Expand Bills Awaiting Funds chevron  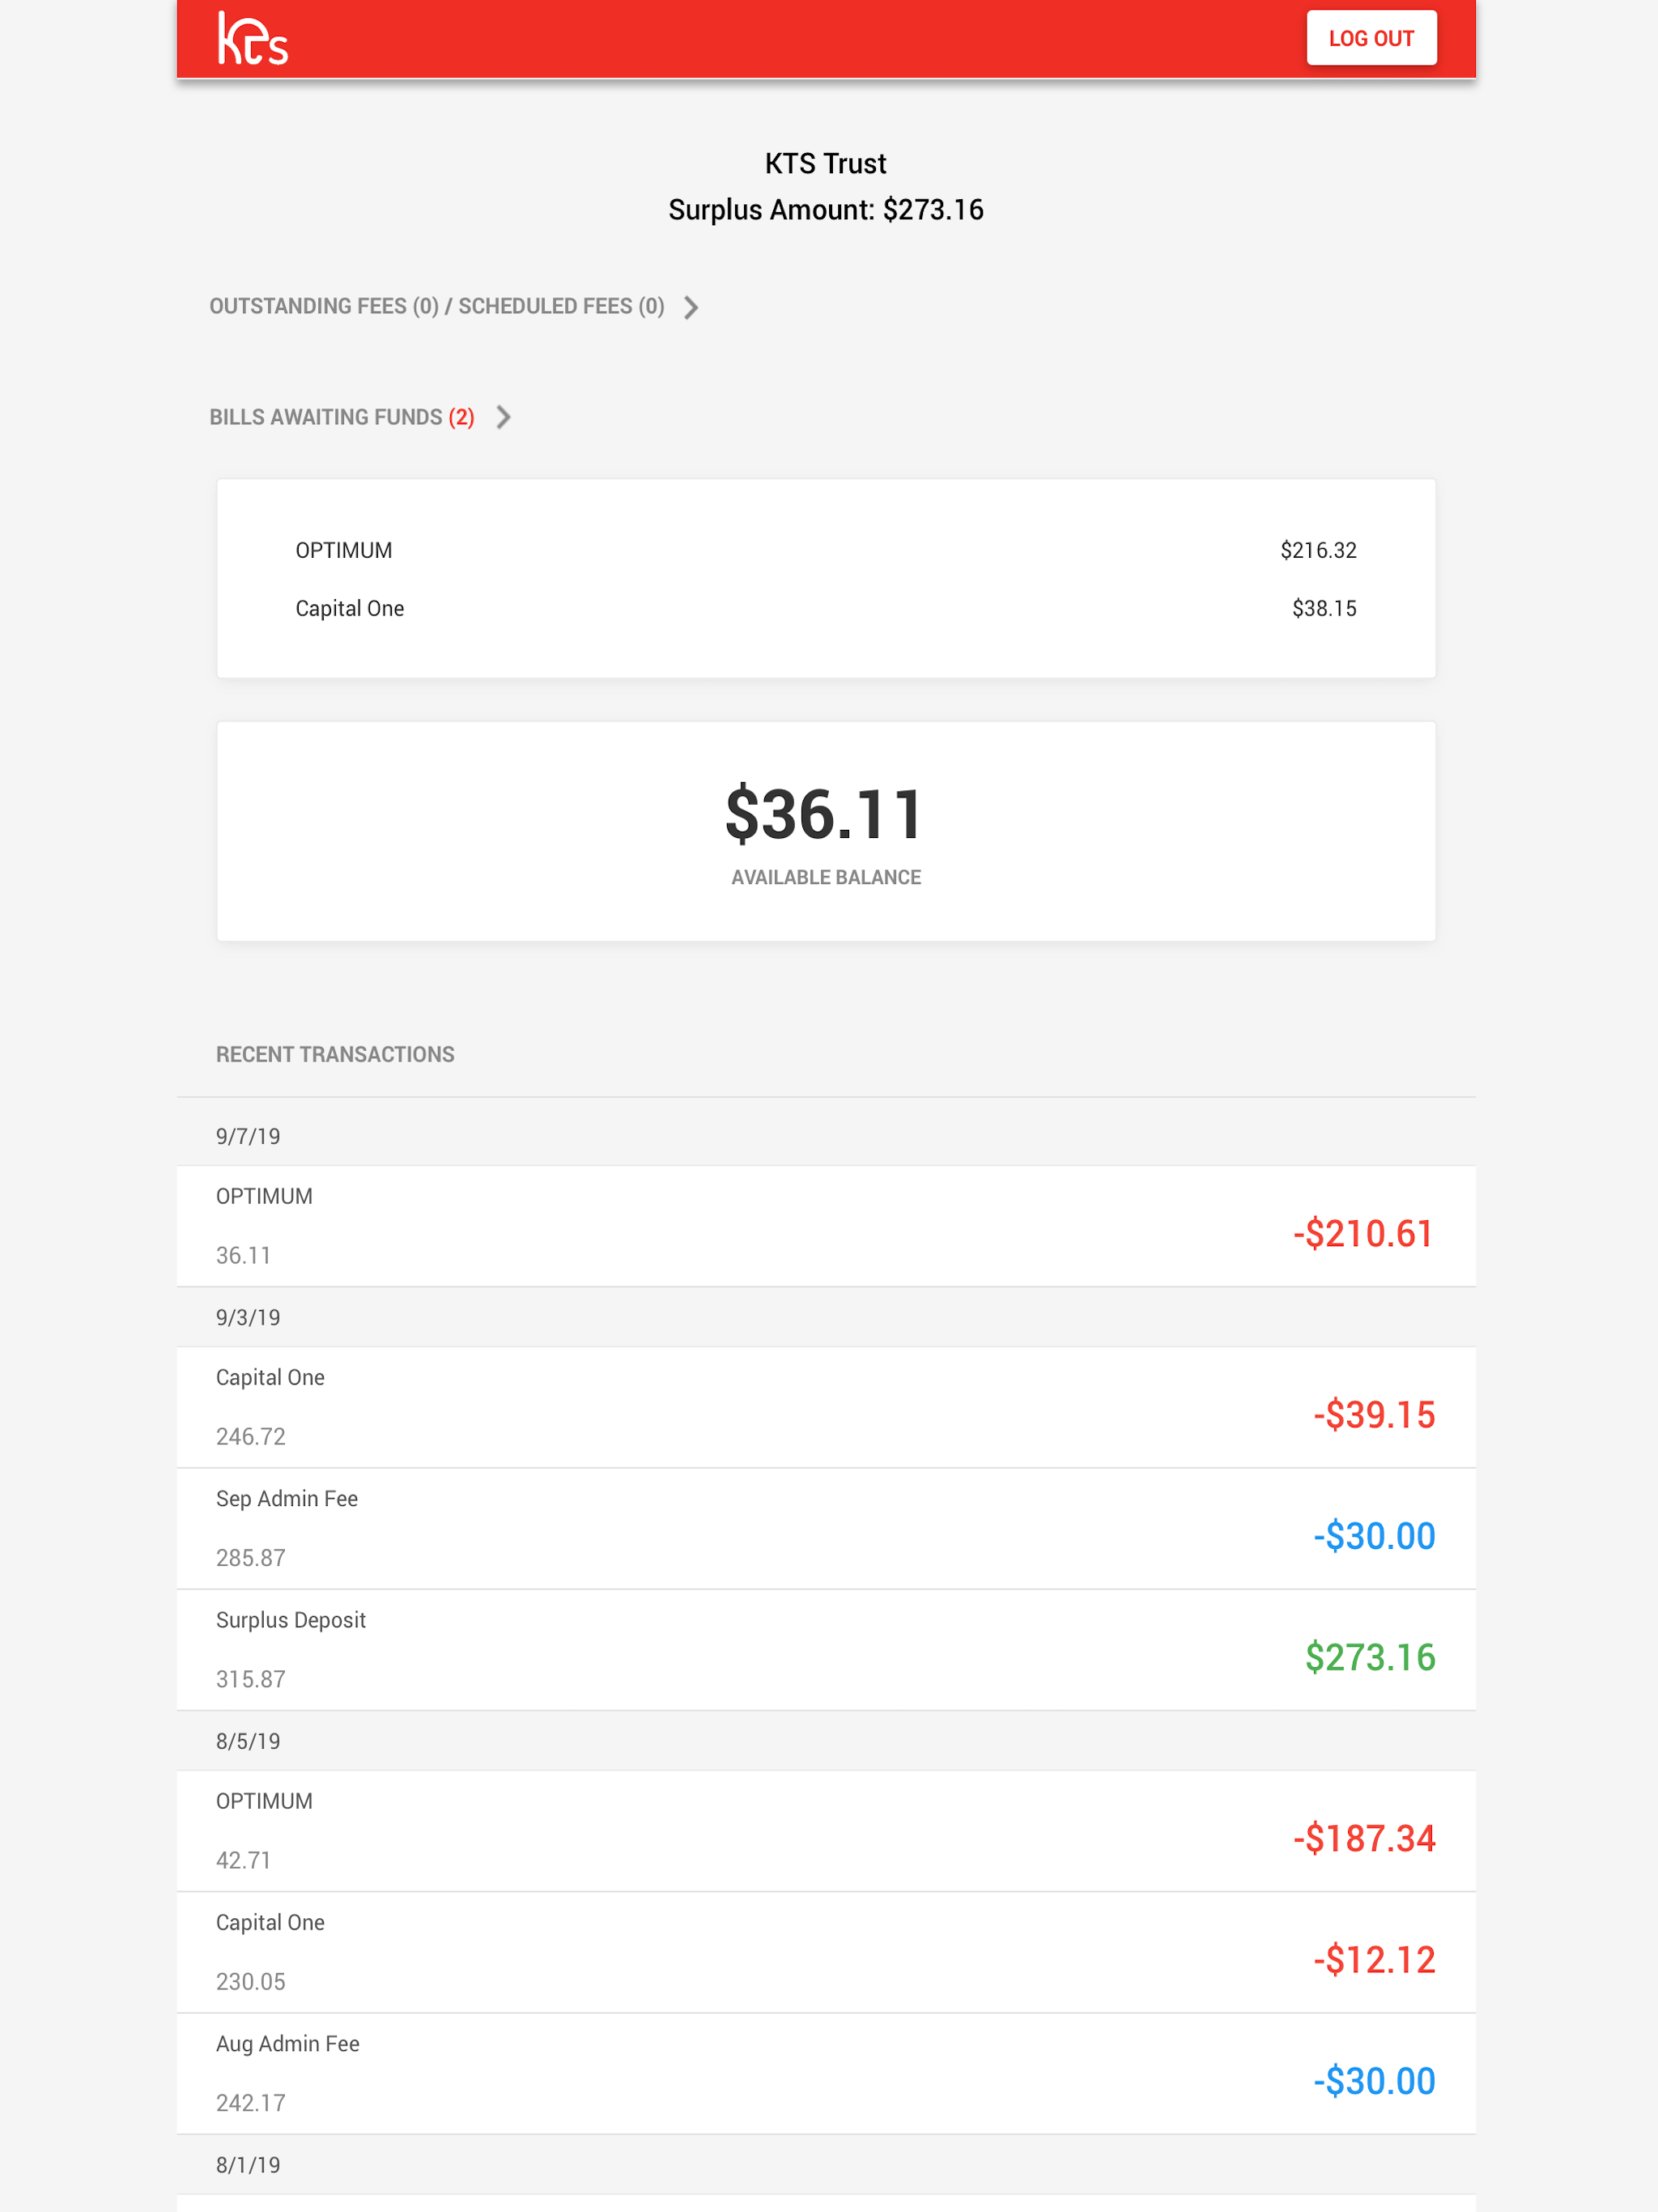(504, 417)
